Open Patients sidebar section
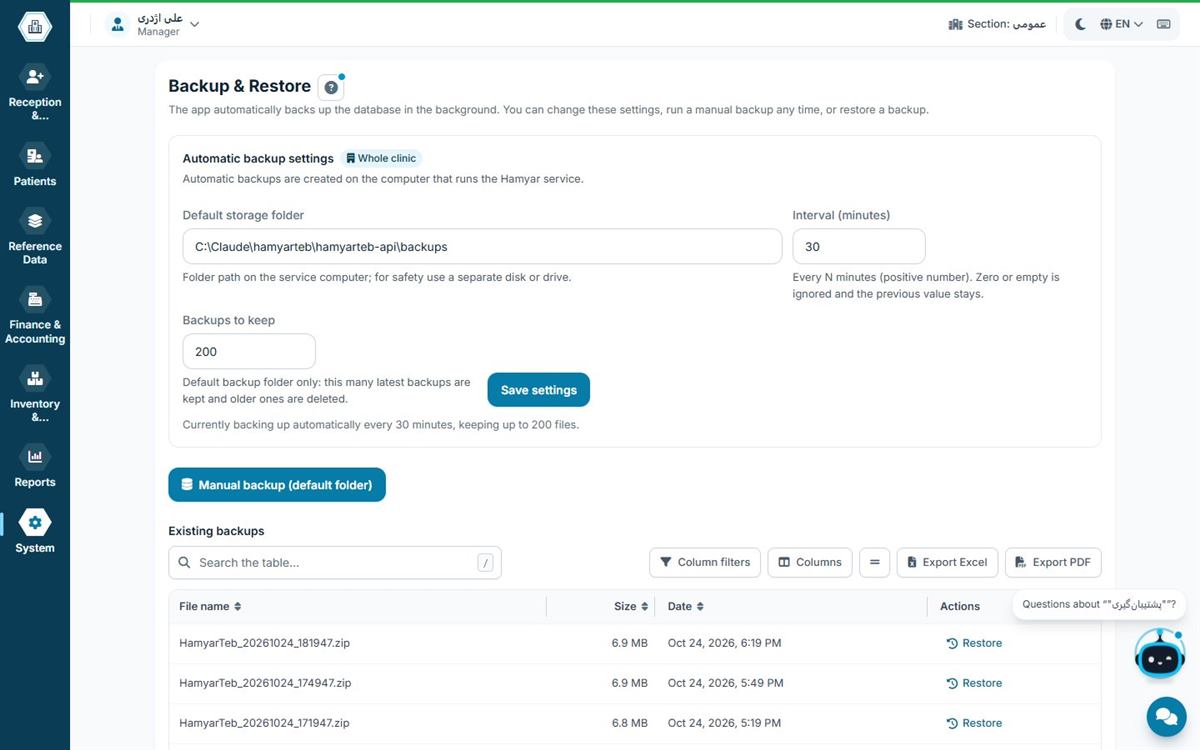Image resolution: width=1200 pixels, height=750 pixels. (x=35, y=165)
